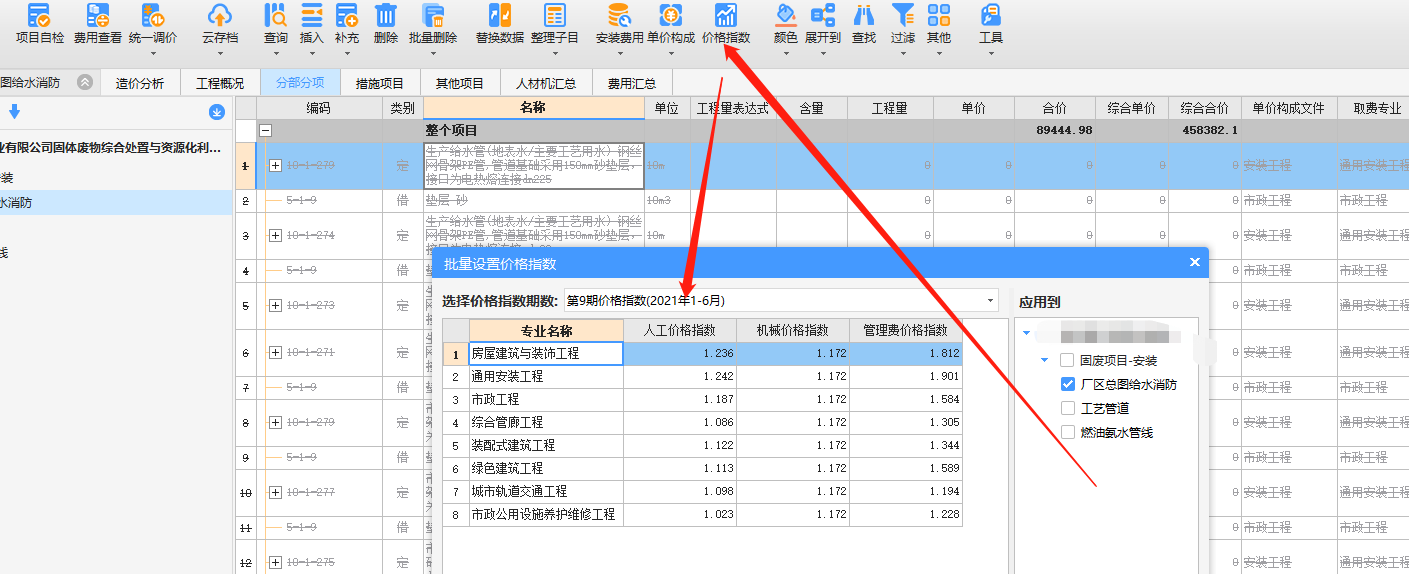Expand the 10-1-273 row
The width and height of the screenshot is (1409, 574).
[x=276, y=306]
